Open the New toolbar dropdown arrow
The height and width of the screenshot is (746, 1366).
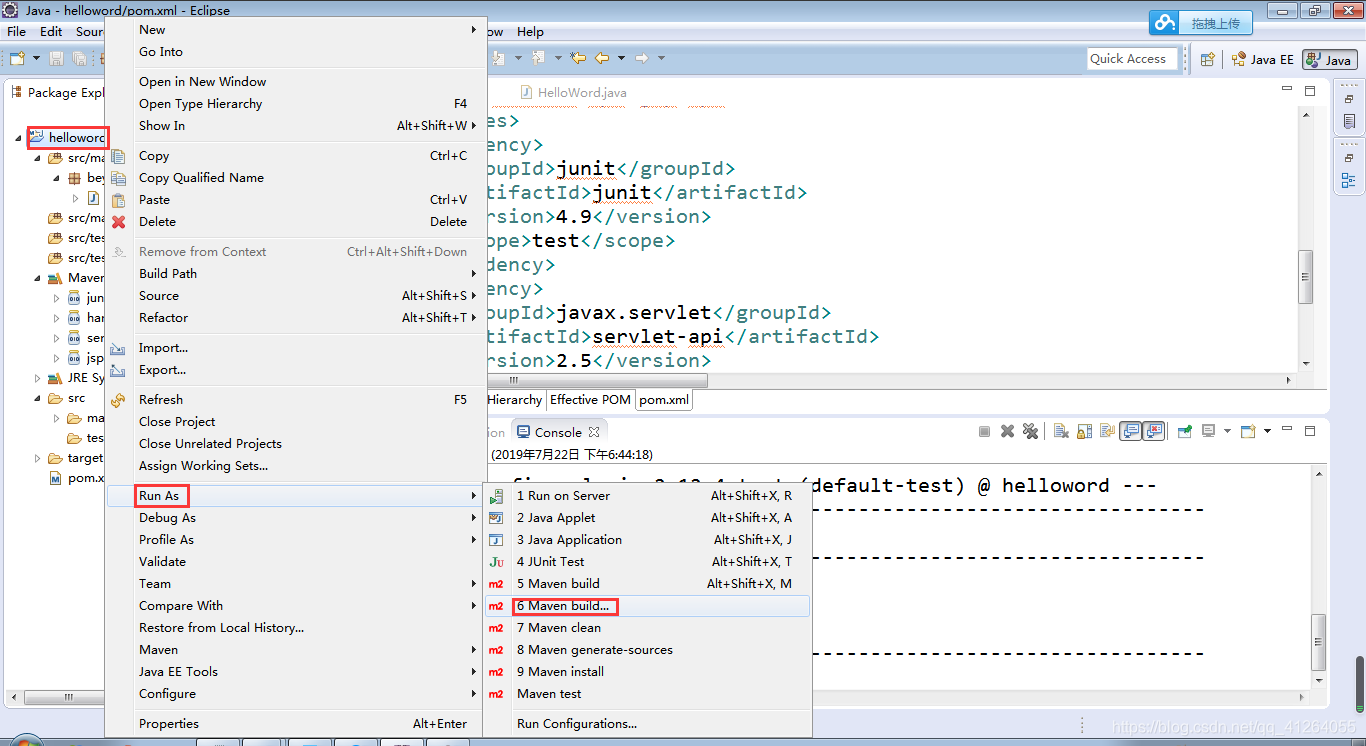[x=36, y=59]
